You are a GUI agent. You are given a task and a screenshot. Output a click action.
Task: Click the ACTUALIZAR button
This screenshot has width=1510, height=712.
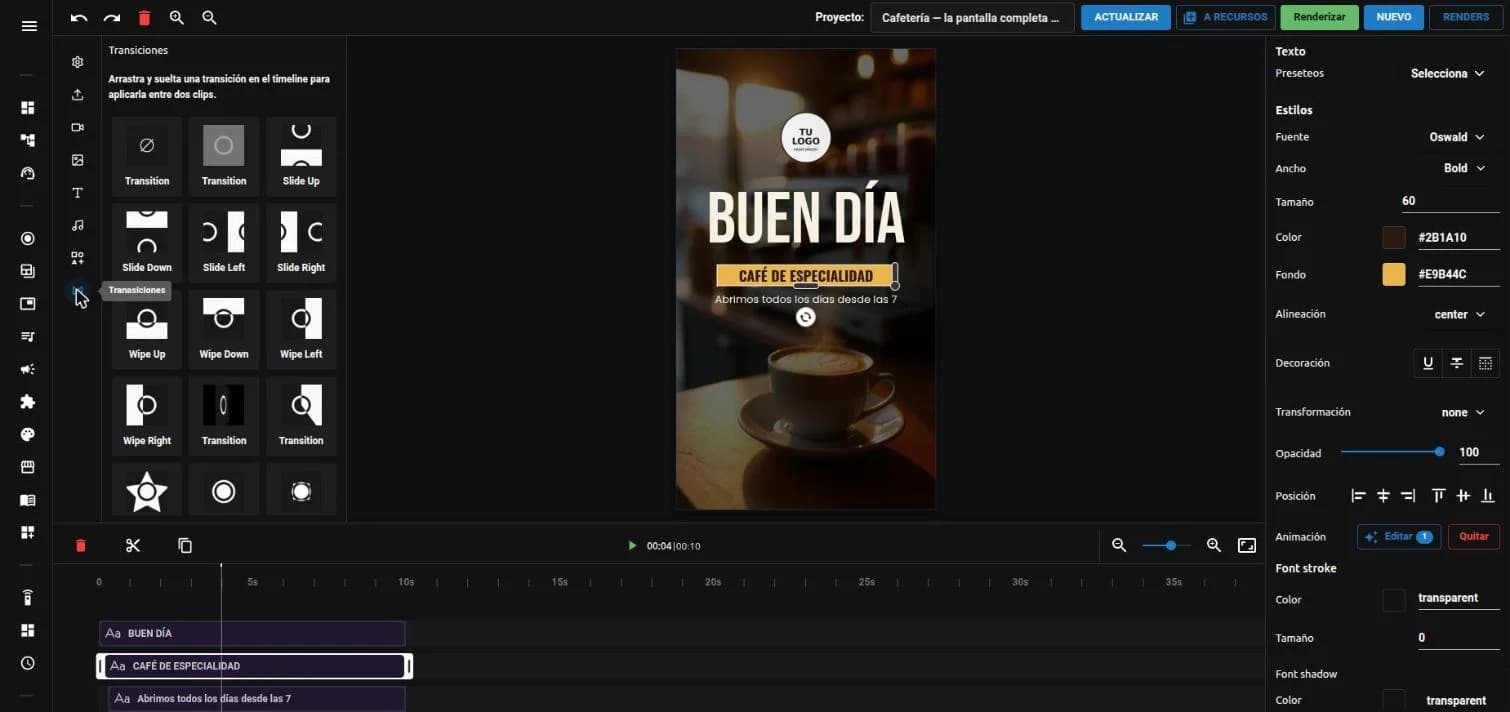[x=1126, y=18]
